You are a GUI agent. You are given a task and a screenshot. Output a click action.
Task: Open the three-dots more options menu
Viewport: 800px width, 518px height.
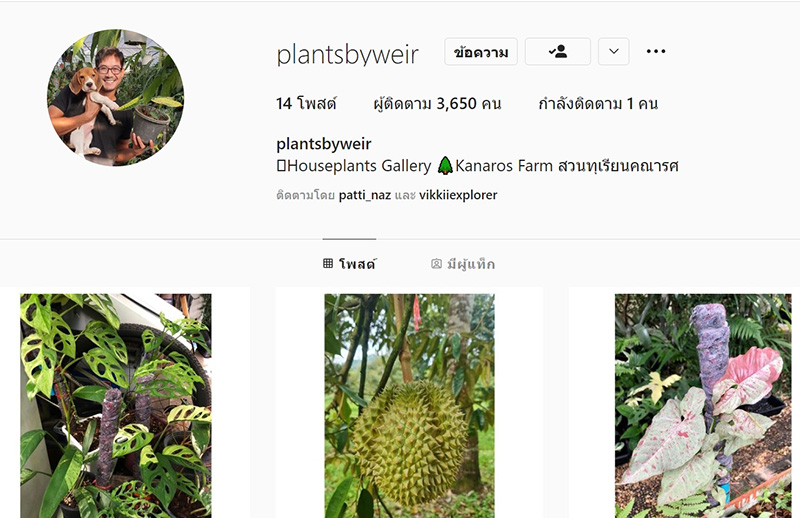pyautogui.click(x=656, y=51)
